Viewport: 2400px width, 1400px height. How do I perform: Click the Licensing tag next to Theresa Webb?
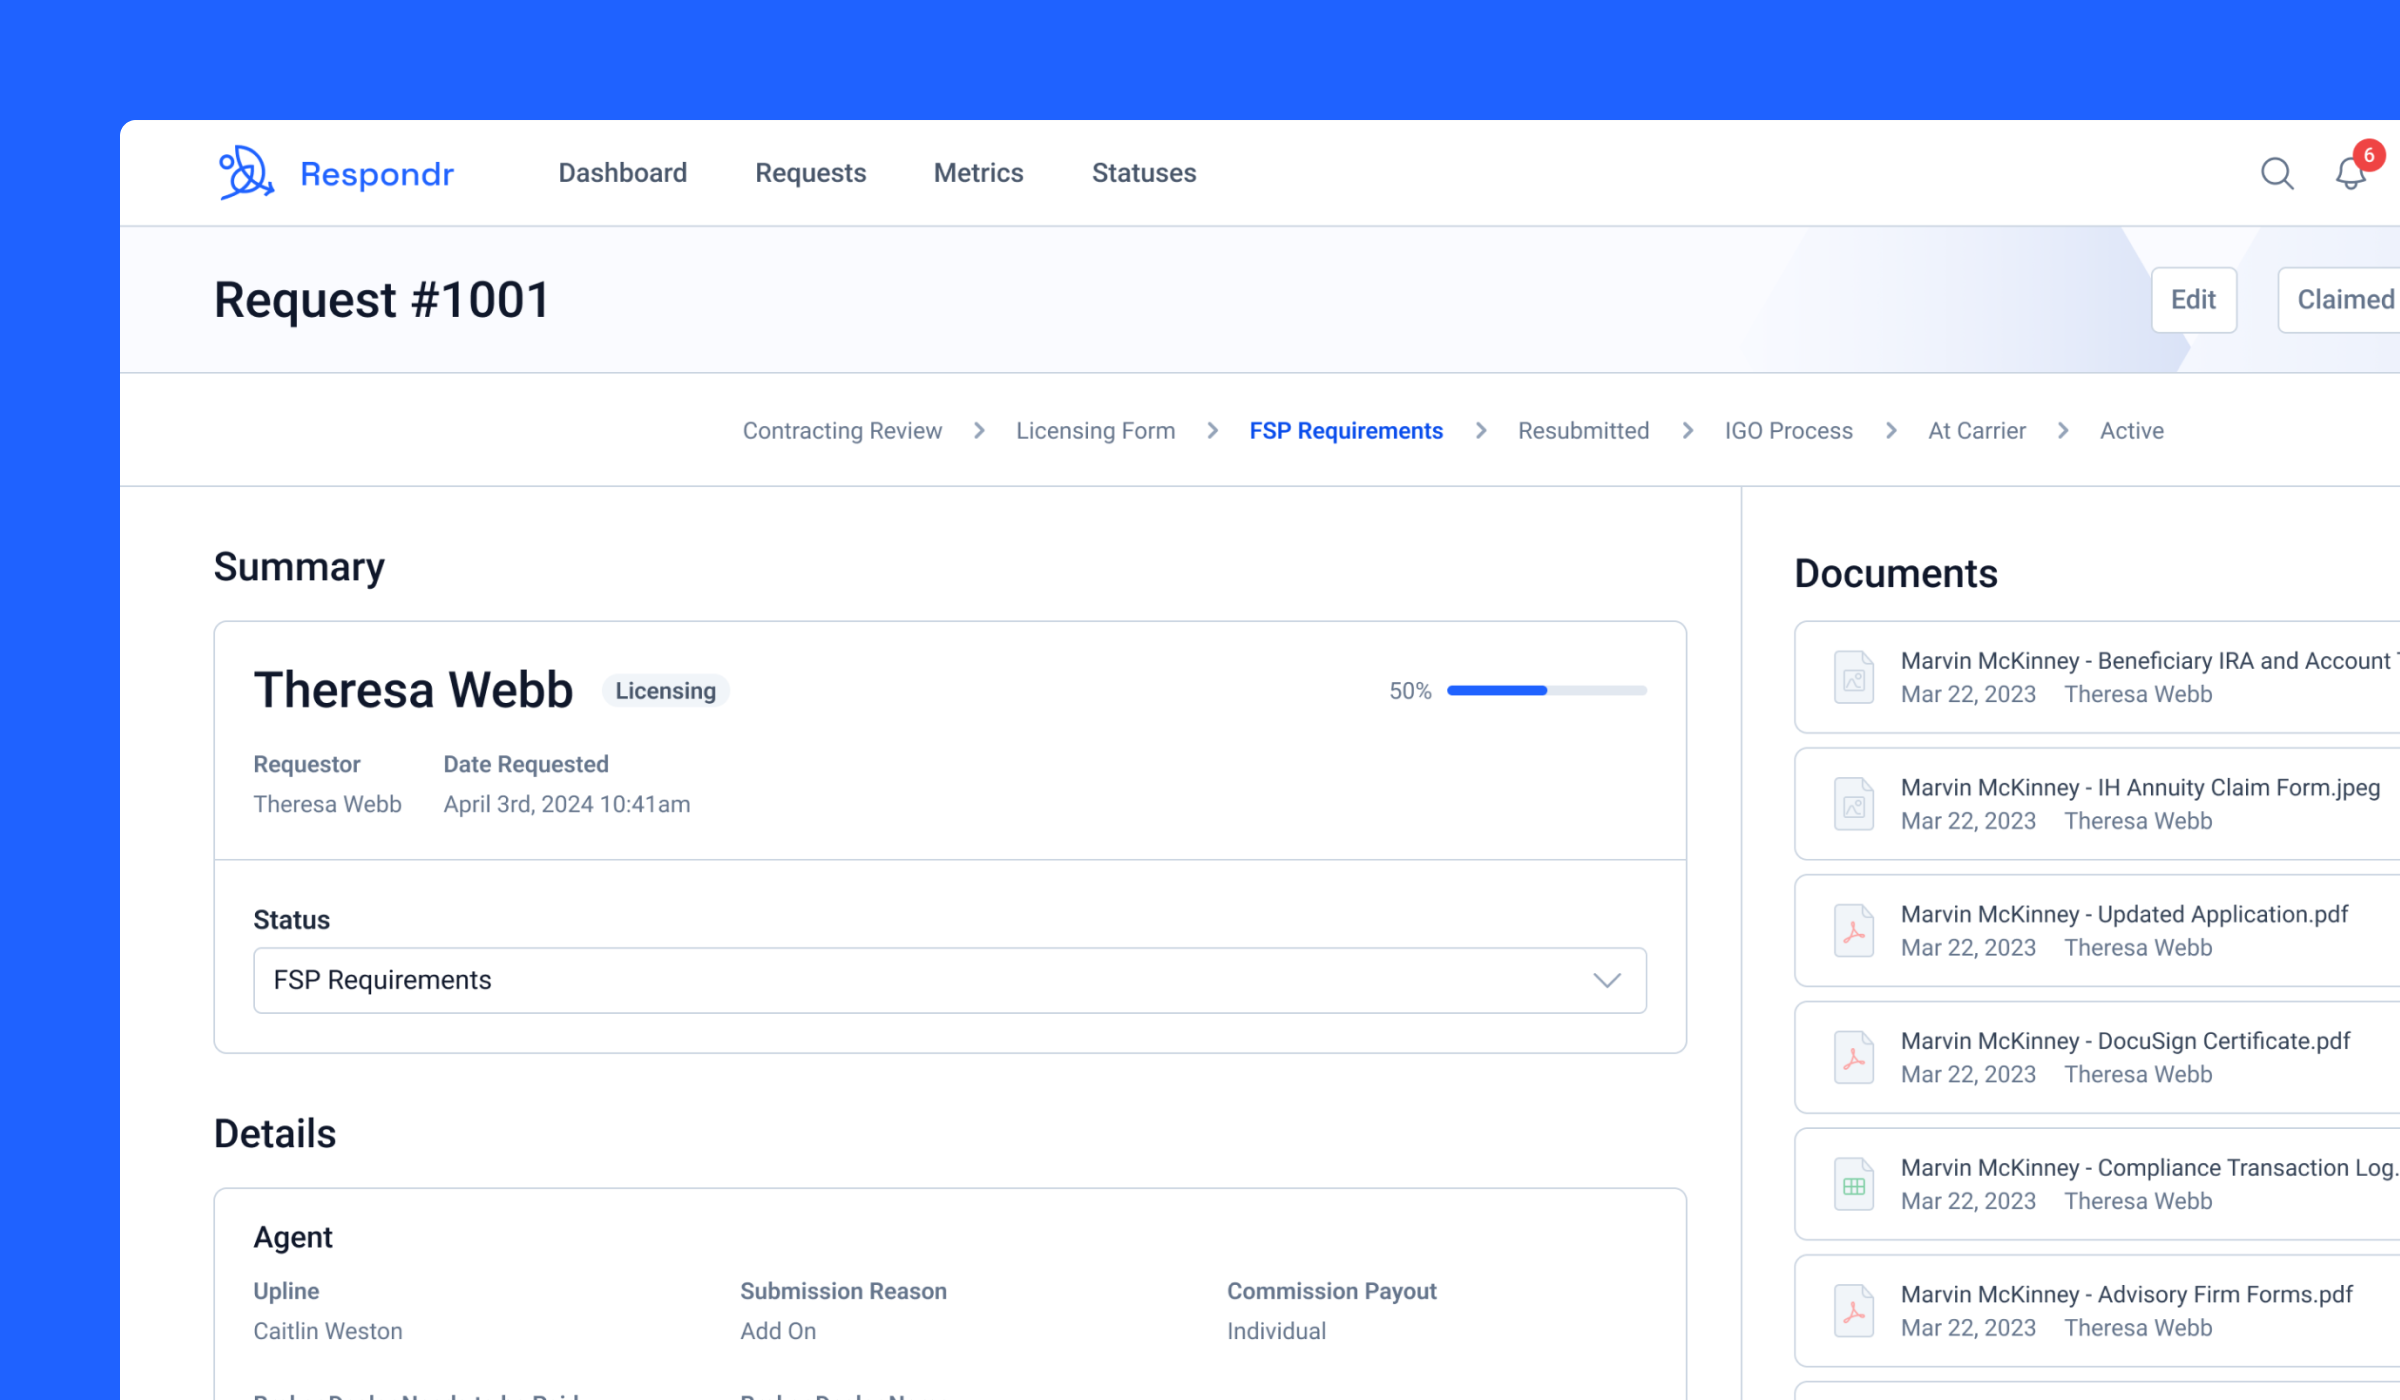[x=665, y=691]
